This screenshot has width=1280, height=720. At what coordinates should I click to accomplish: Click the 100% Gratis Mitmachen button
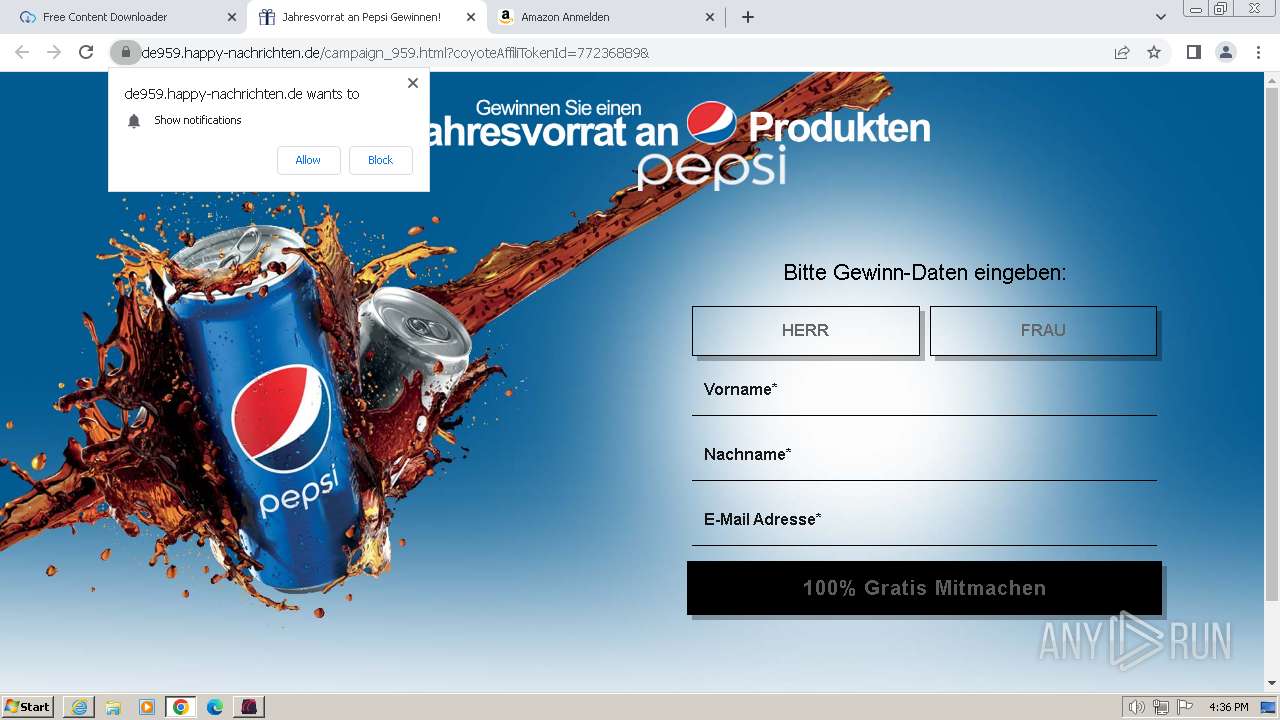924,588
